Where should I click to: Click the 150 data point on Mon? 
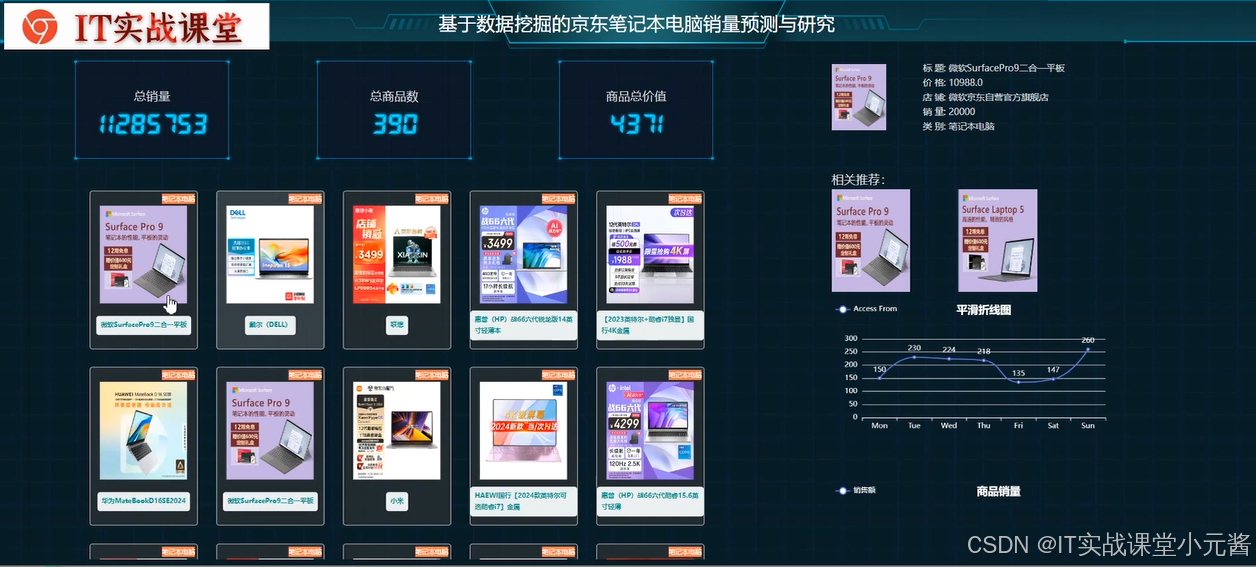coord(879,378)
